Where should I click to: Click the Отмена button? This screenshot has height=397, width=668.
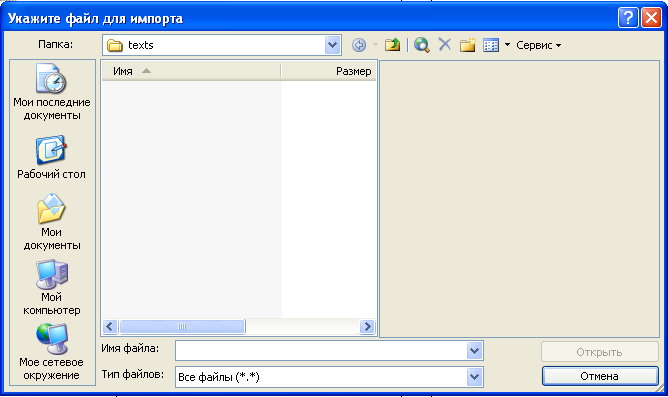[600, 376]
